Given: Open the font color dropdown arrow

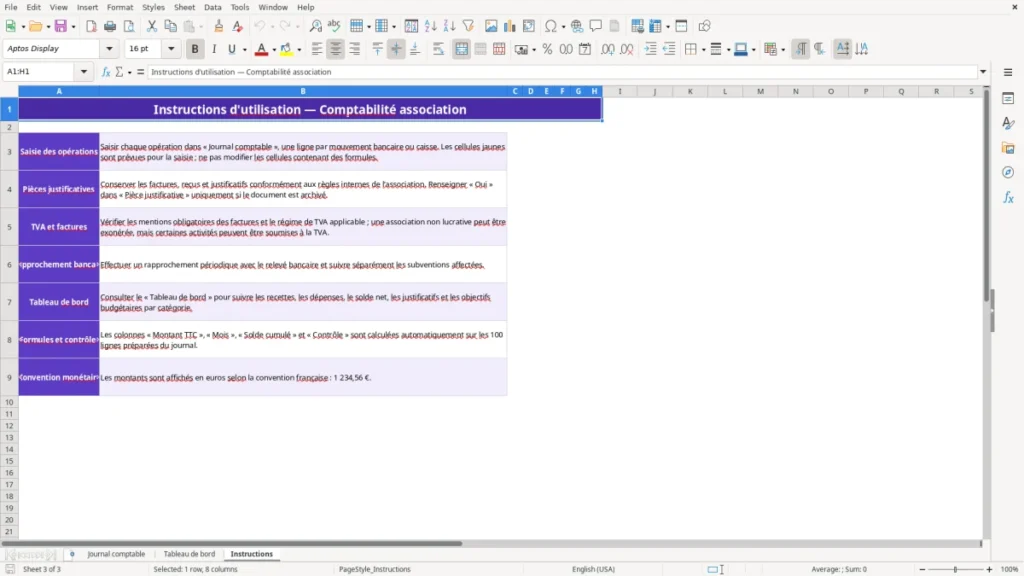Looking at the screenshot, I should pyautogui.click(x=274, y=49).
